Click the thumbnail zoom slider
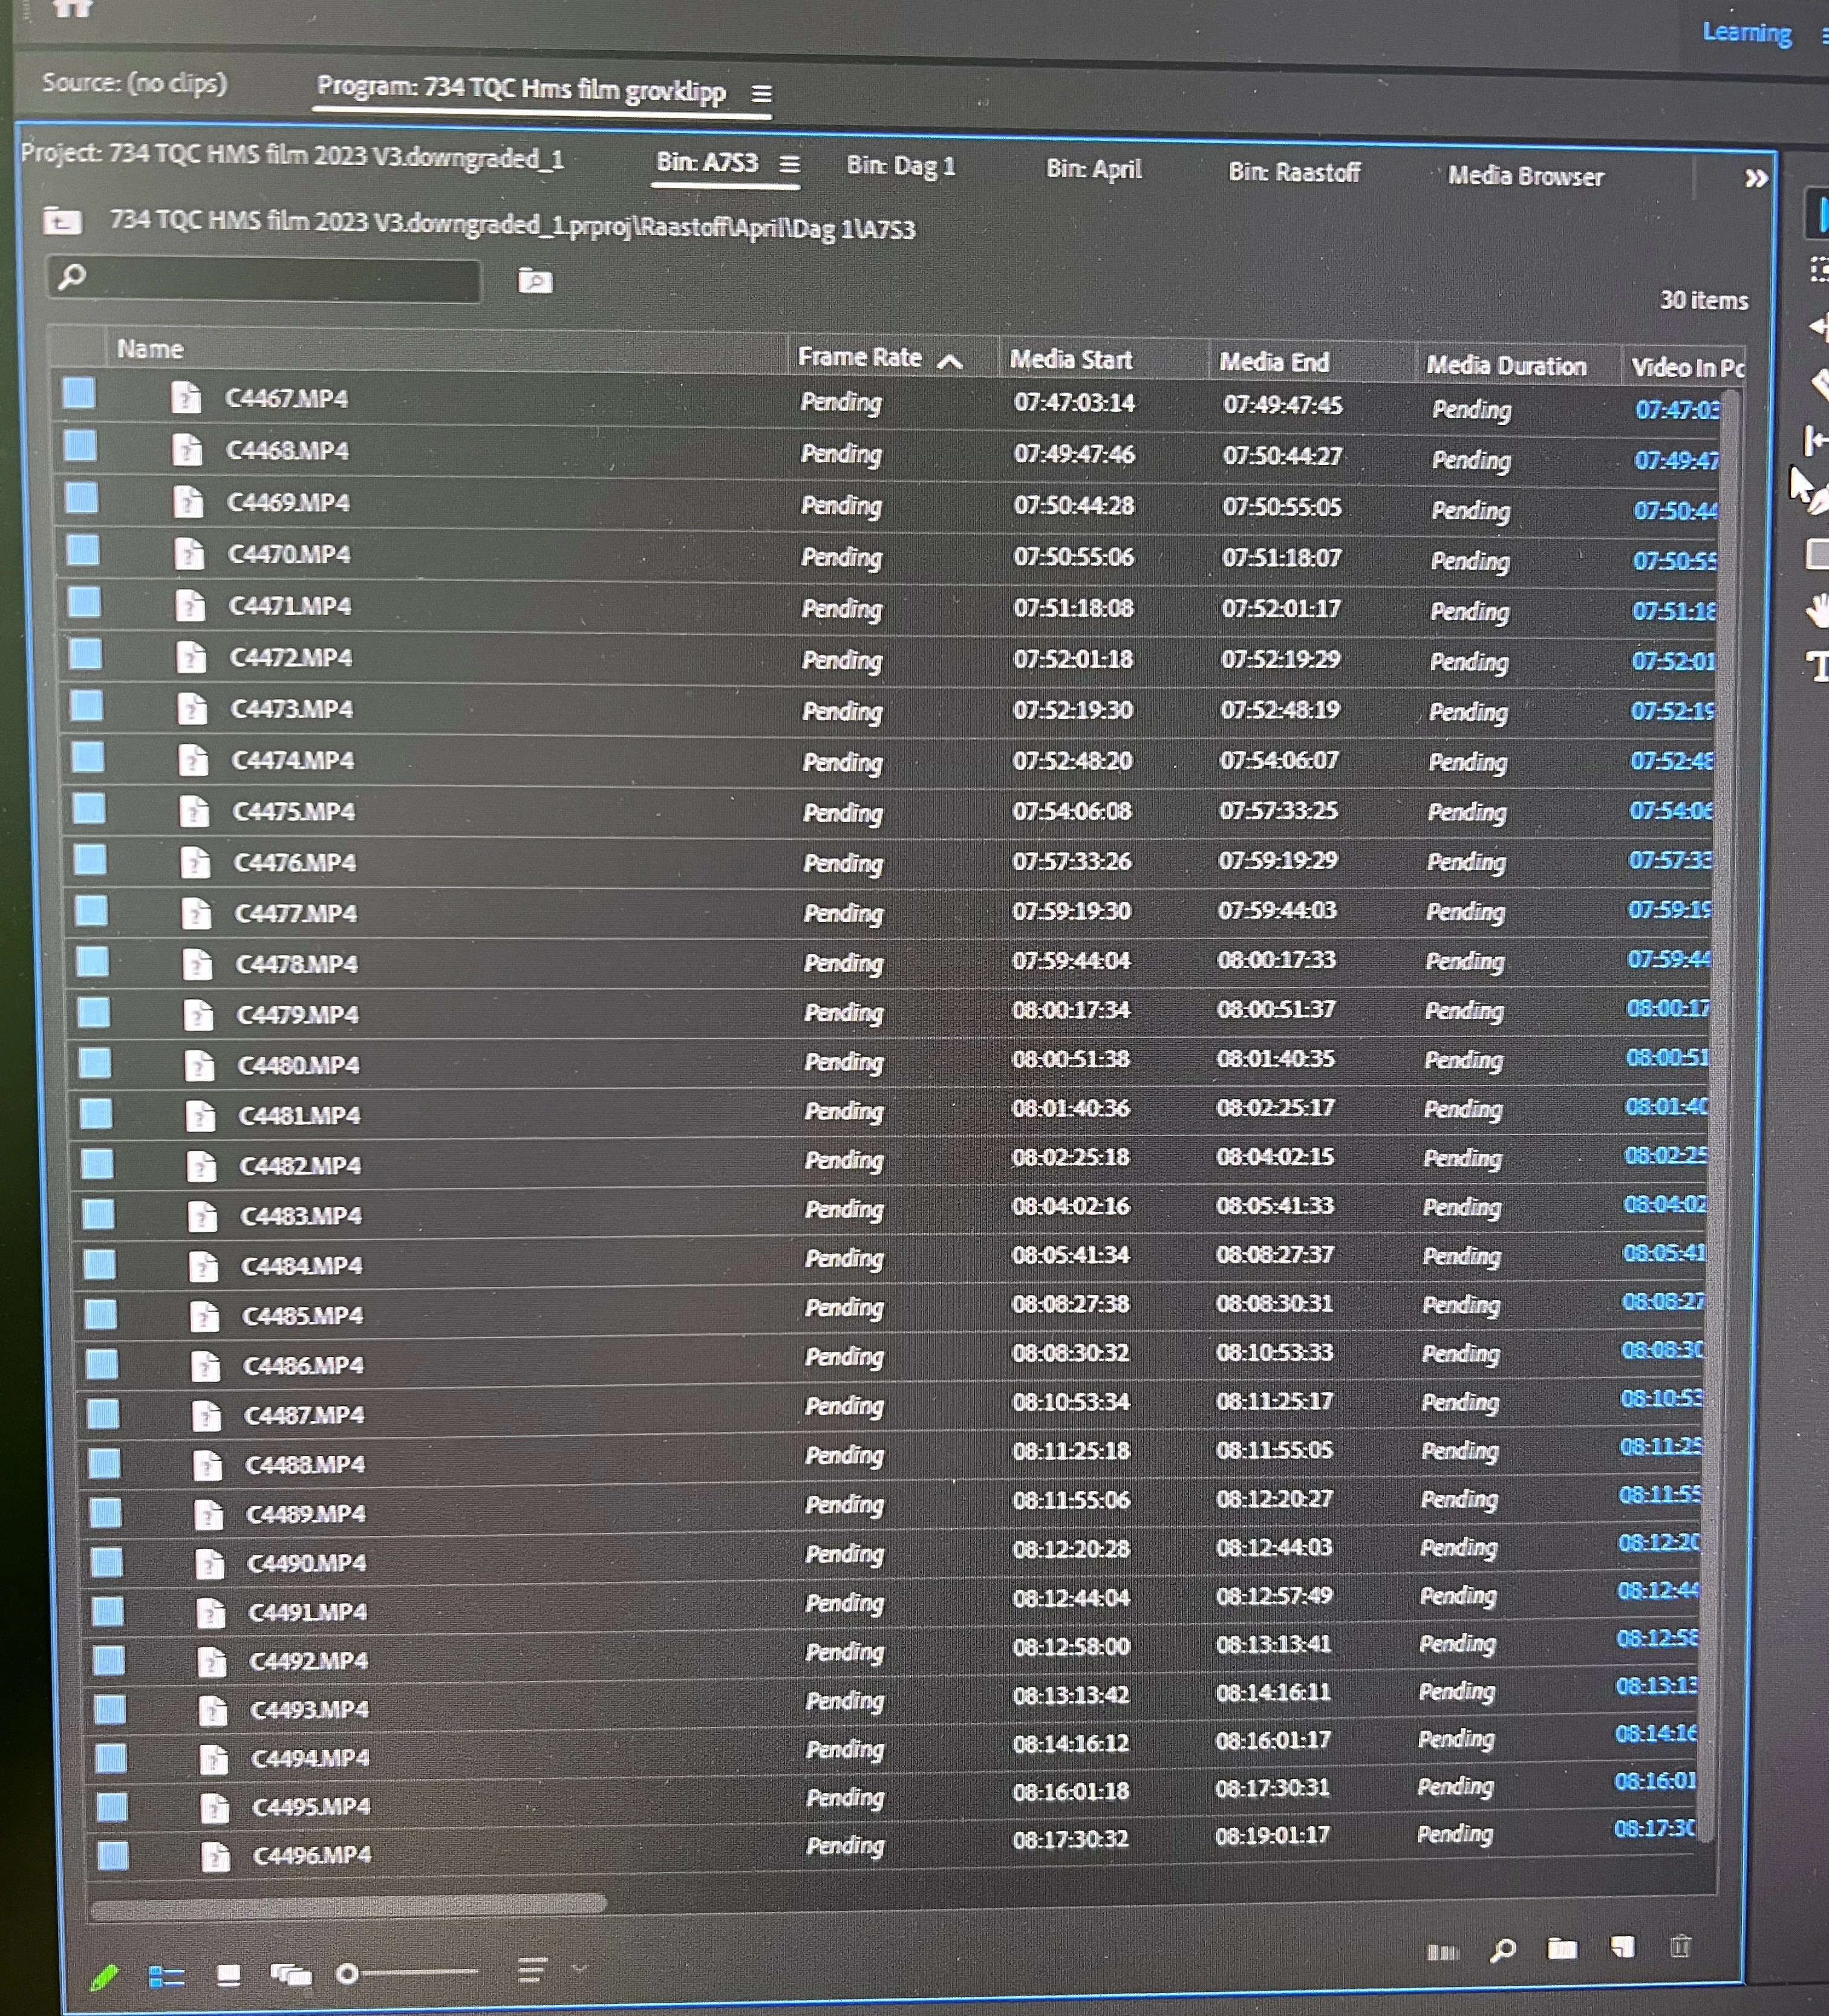 coord(410,1973)
